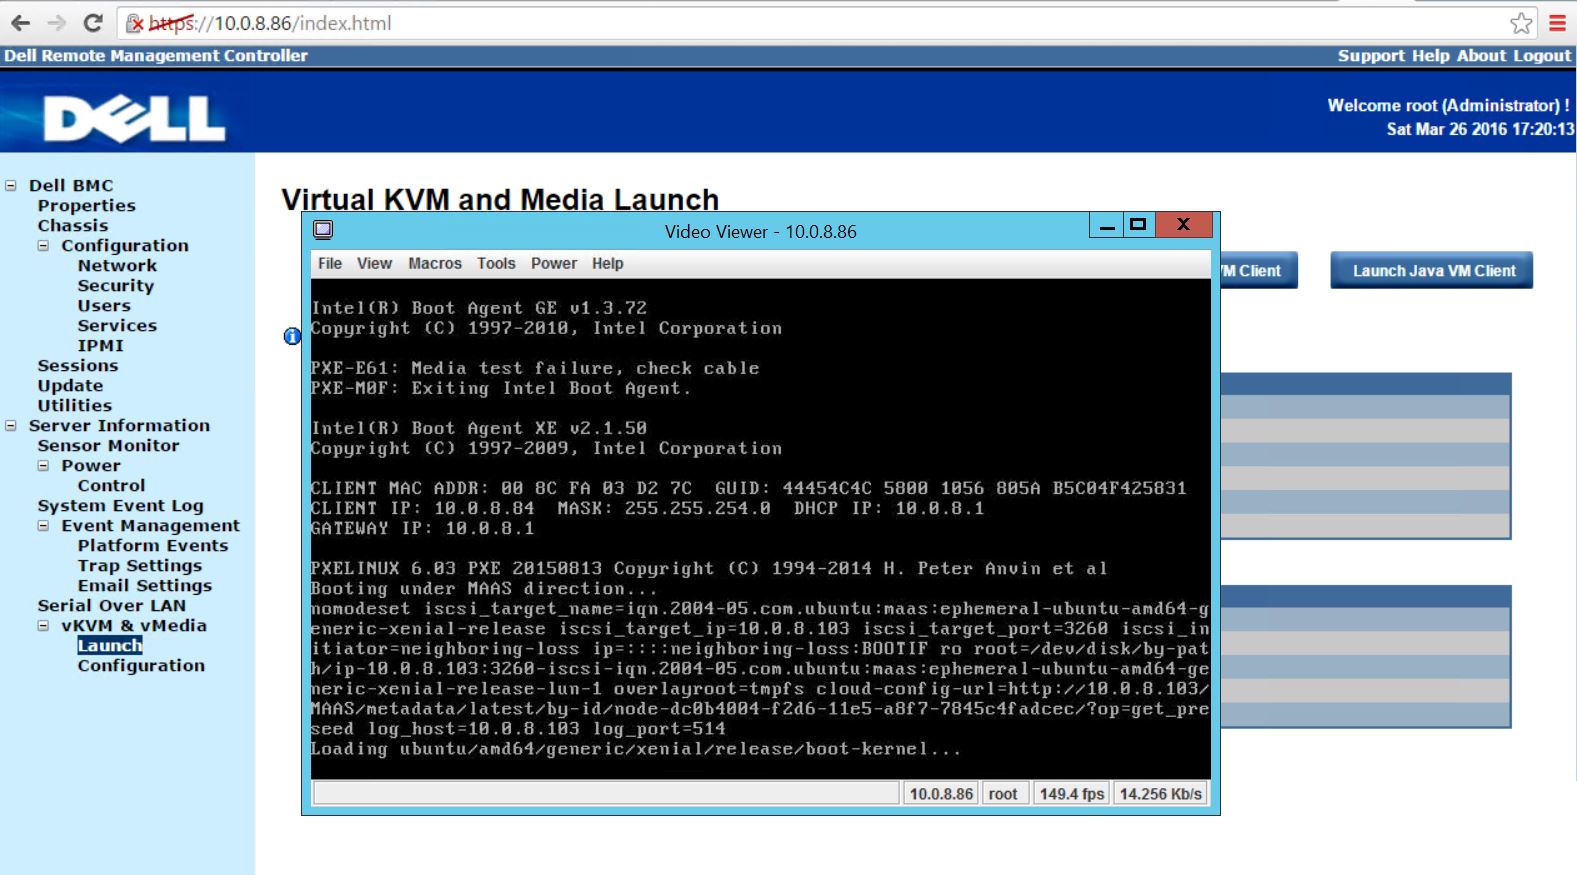
Task: Click the Video Viewer title bar text
Action: pos(761,231)
